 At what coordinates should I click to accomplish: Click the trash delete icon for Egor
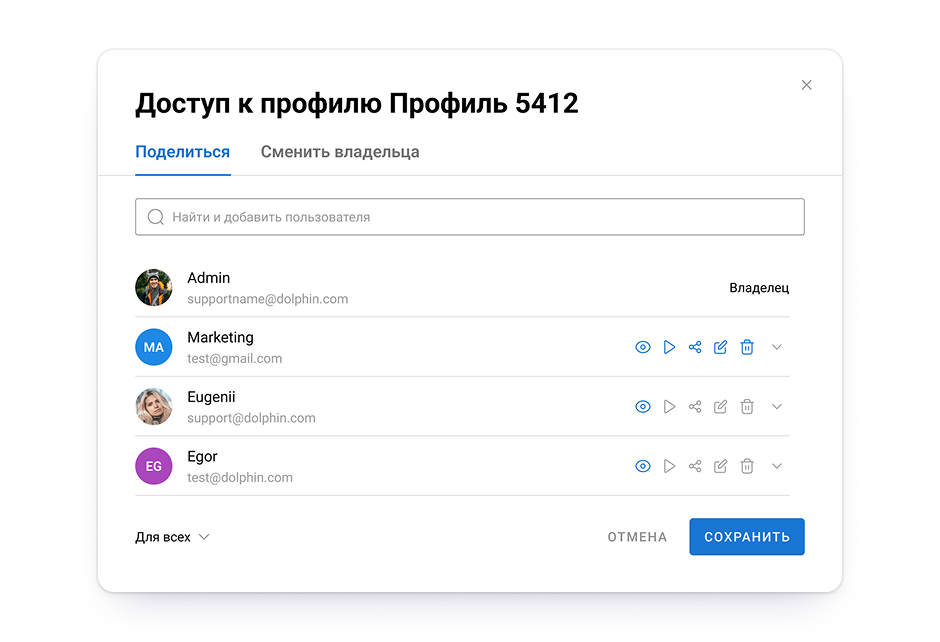coord(747,466)
